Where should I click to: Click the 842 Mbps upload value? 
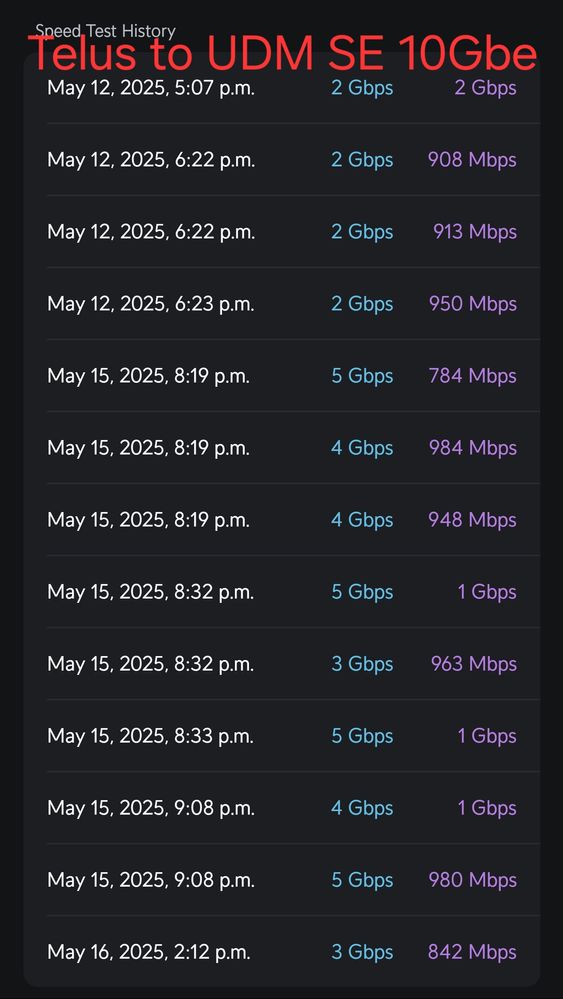(x=472, y=952)
